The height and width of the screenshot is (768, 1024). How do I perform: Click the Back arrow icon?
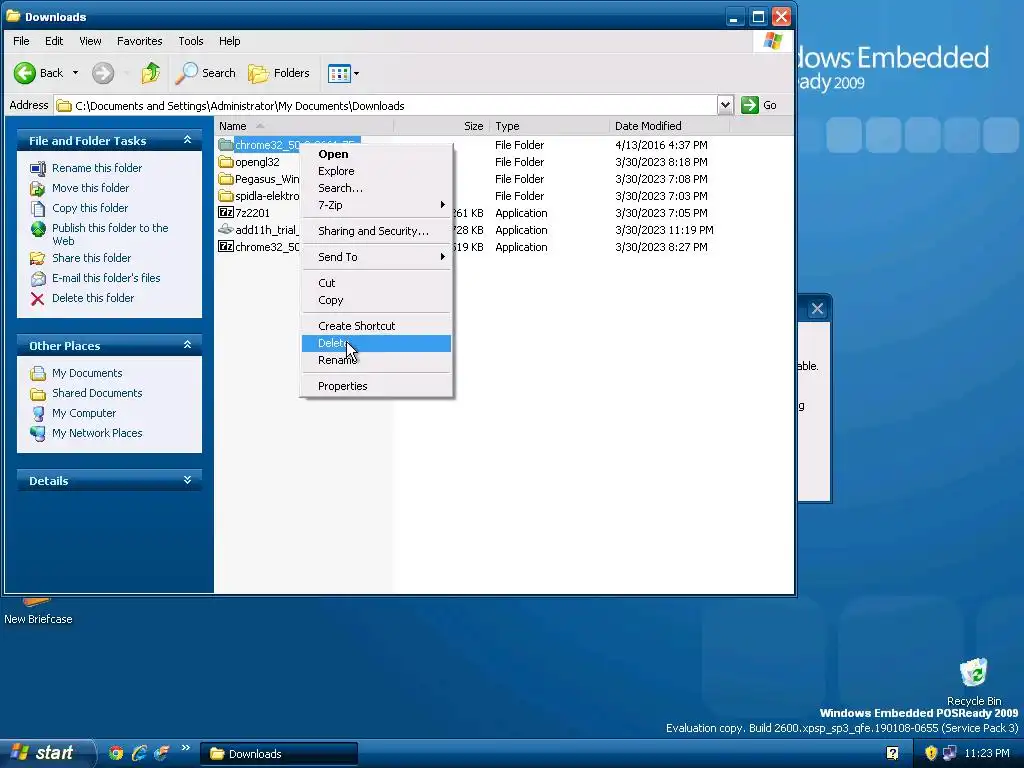[25, 73]
